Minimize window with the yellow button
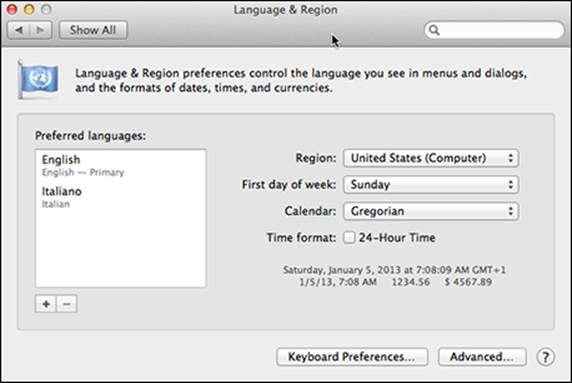 (29, 9)
